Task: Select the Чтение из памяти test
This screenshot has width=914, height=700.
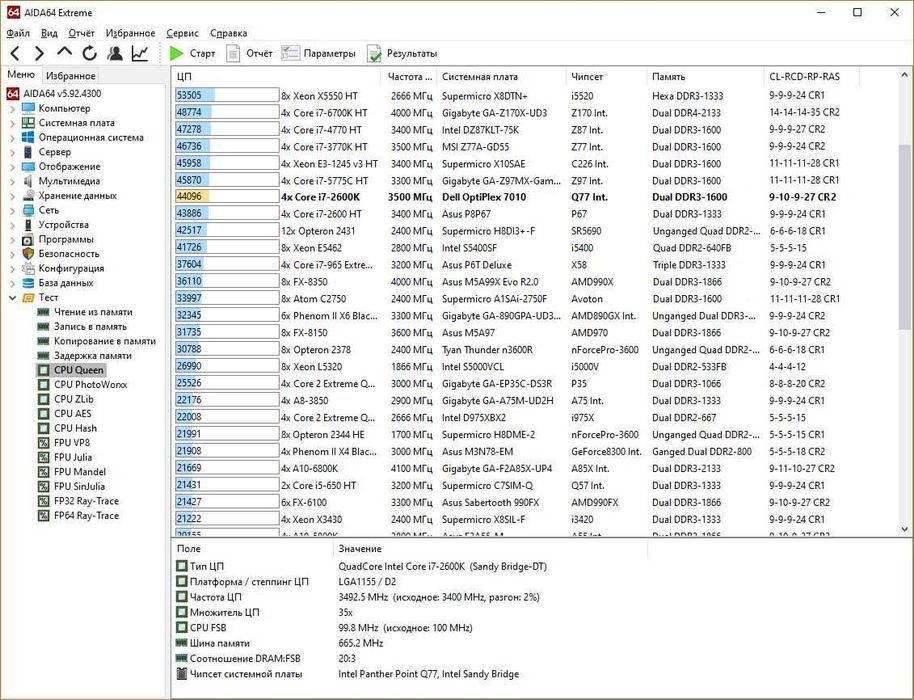Action: pyautogui.click(x=93, y=312)
